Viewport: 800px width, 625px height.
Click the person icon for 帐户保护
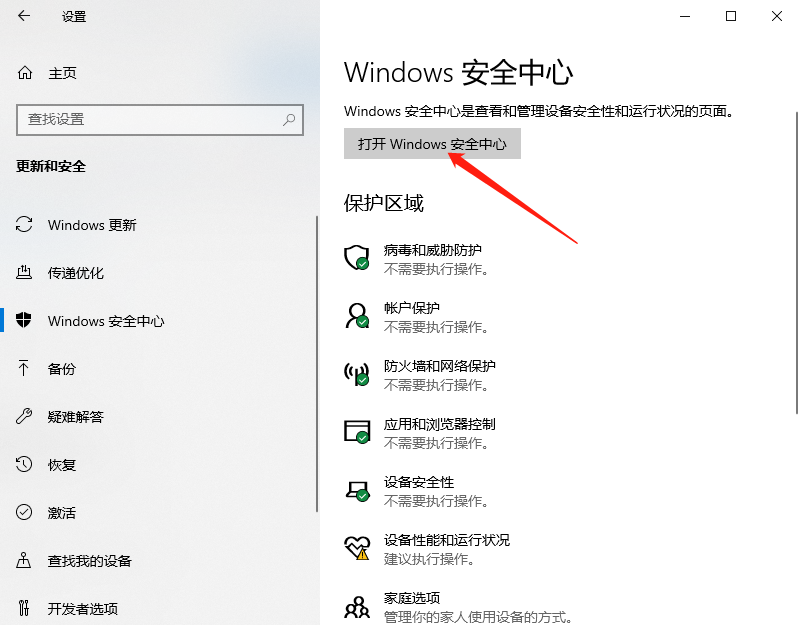coord(357,316)
